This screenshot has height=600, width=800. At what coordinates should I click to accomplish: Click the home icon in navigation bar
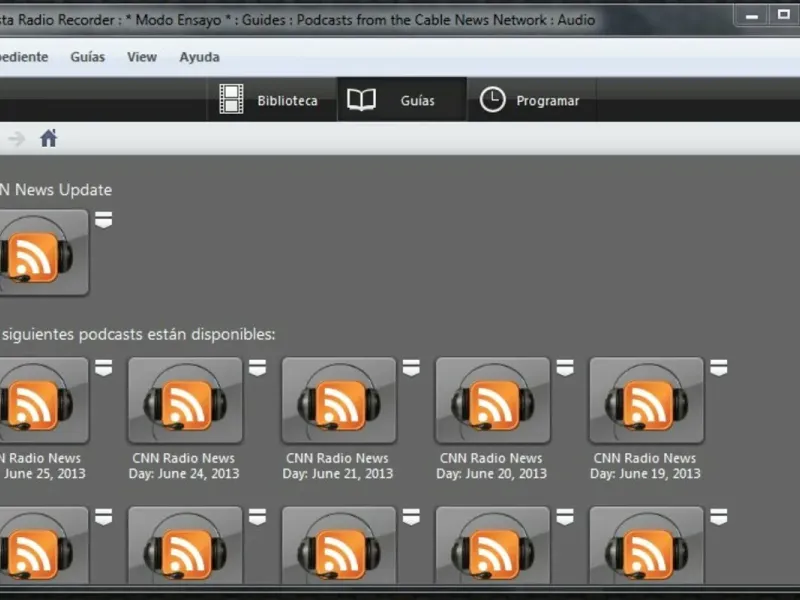point(48,139)
